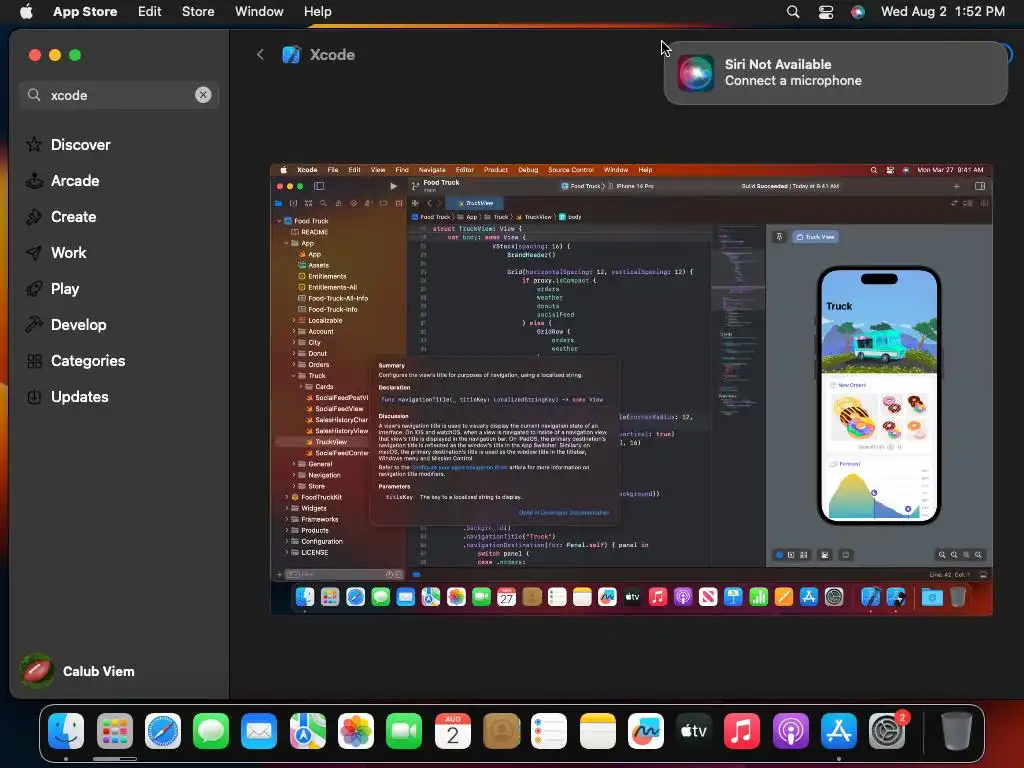Open Calendar from the Dock
Viewport: 1024px width, 768px height.
point(453,731)
